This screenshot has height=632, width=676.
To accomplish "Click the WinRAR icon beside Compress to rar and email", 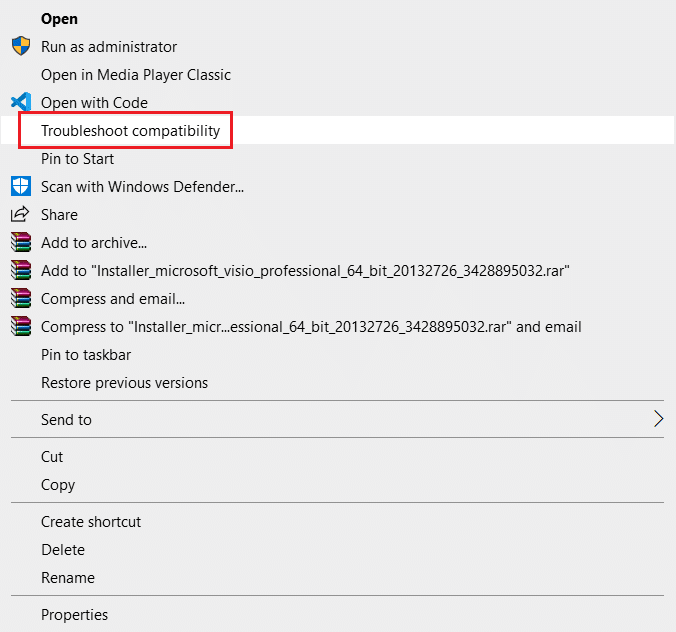I will click(x=20, y=327).
